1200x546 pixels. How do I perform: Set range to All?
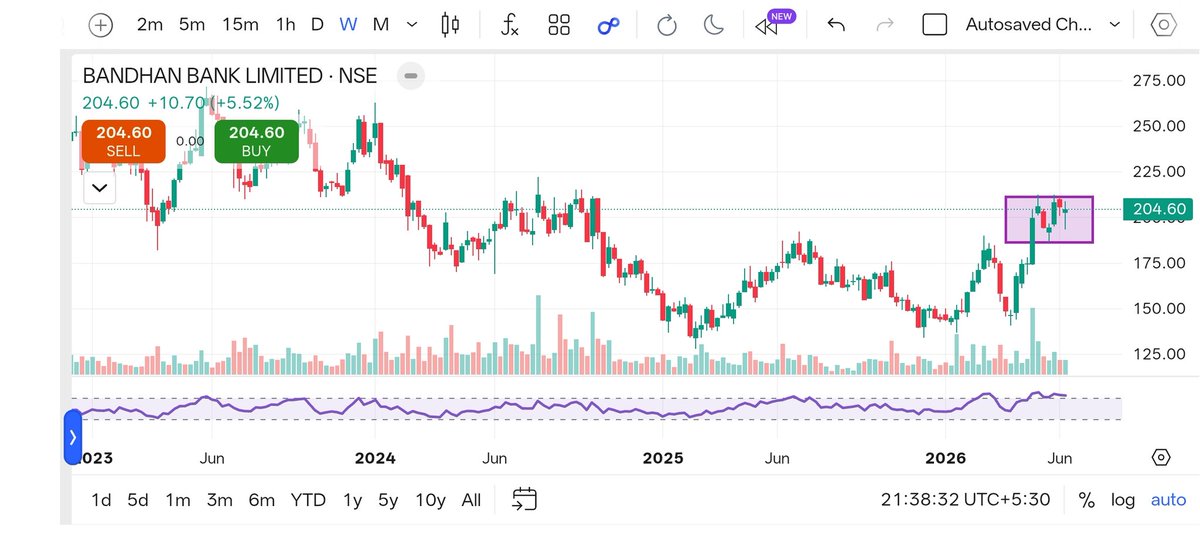pyautogui.click(x=472, y=499)
